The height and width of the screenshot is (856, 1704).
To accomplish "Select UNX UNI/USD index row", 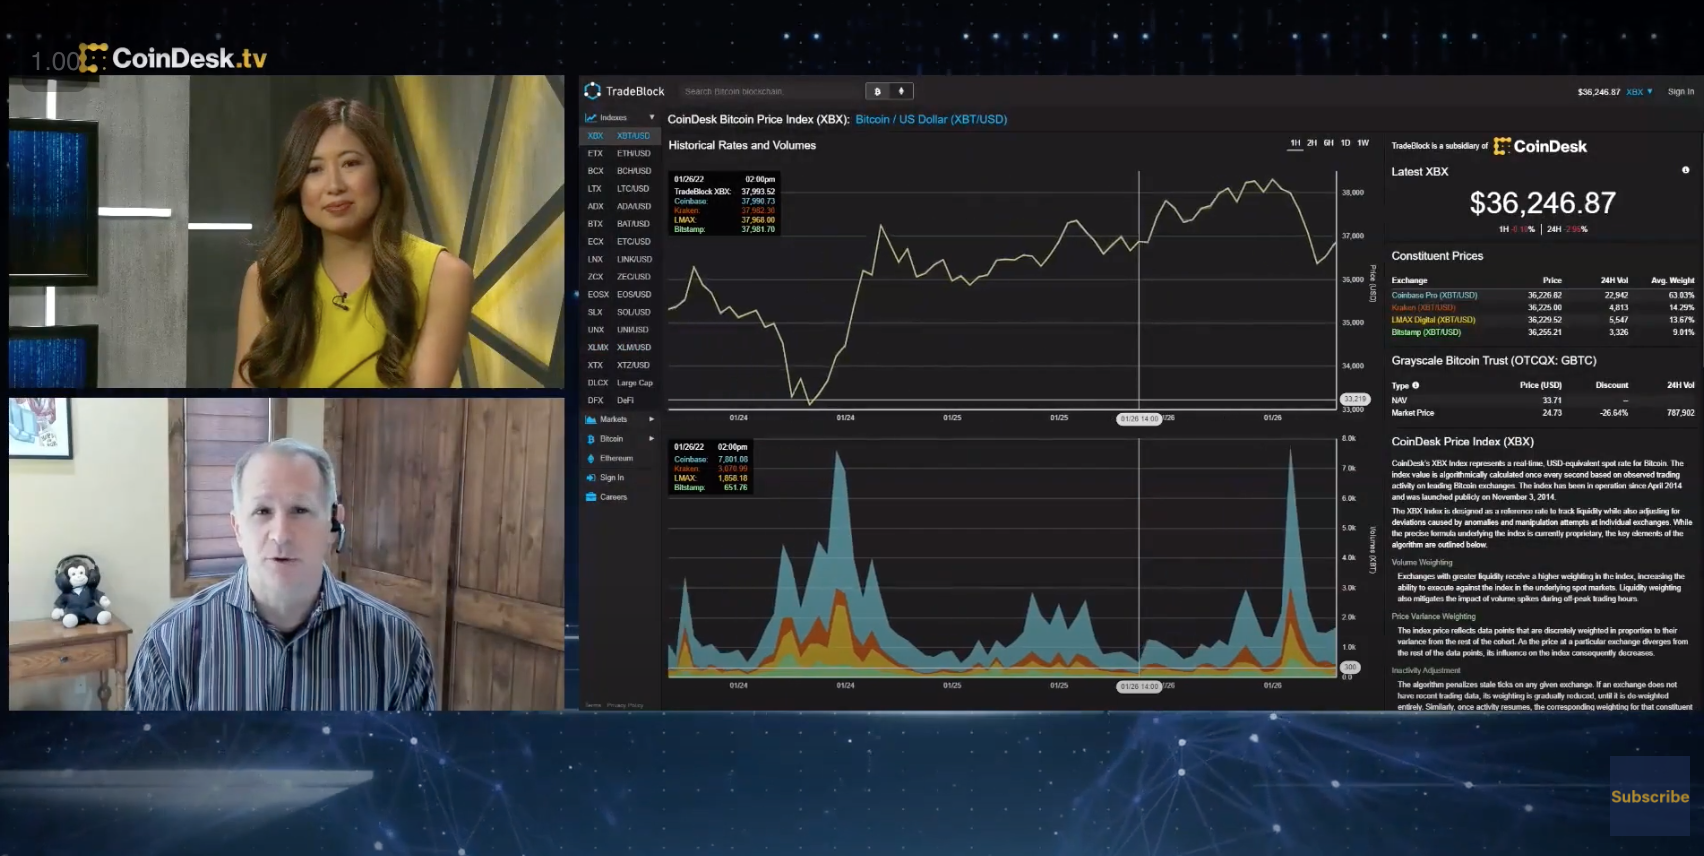I will click(620, 330).
